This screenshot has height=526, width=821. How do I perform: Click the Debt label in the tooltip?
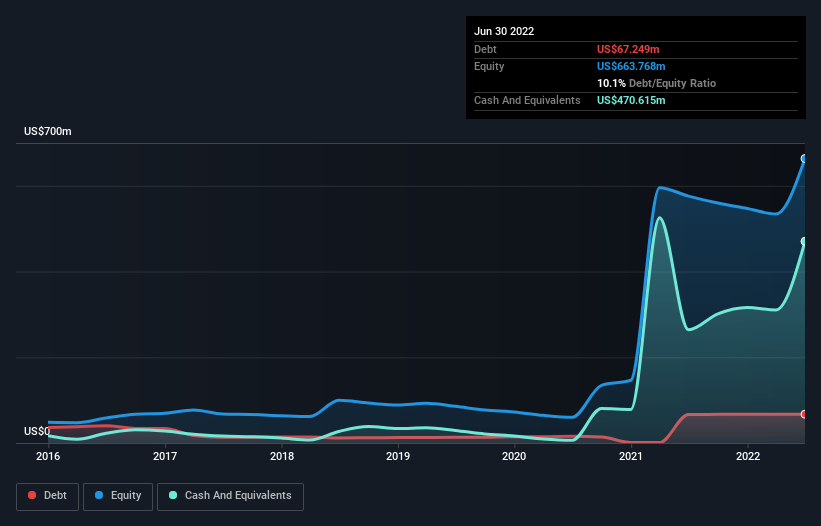tap(485, 49)
